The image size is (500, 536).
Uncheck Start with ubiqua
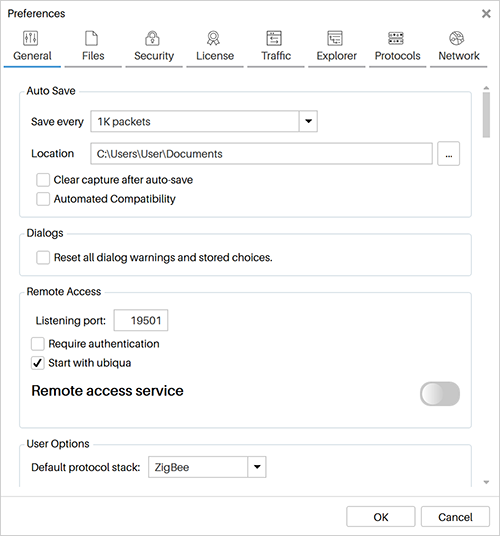(38, 363)
